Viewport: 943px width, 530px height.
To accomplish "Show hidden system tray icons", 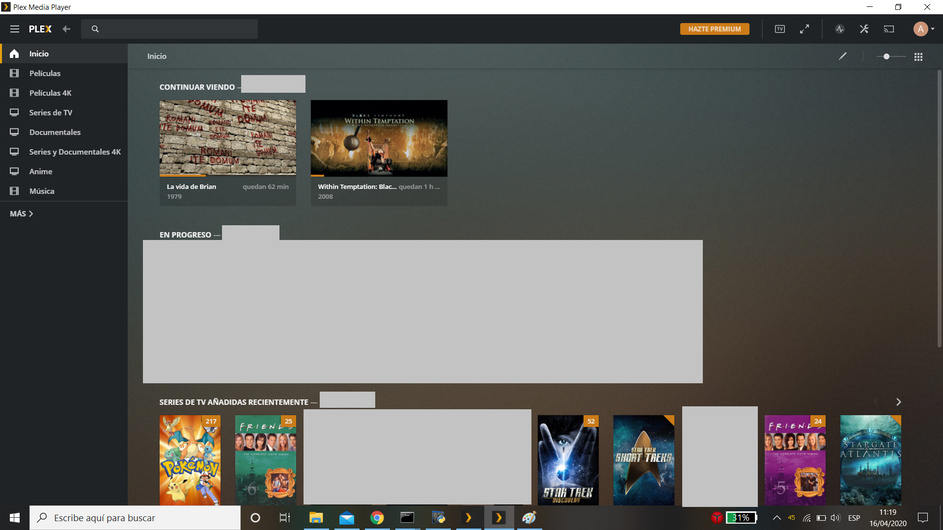I will [776, 517].
